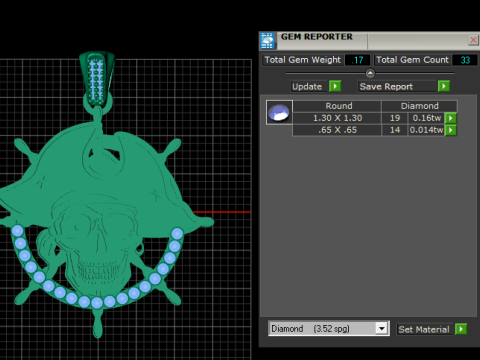Click the count cell showing 19

point(395,118)
